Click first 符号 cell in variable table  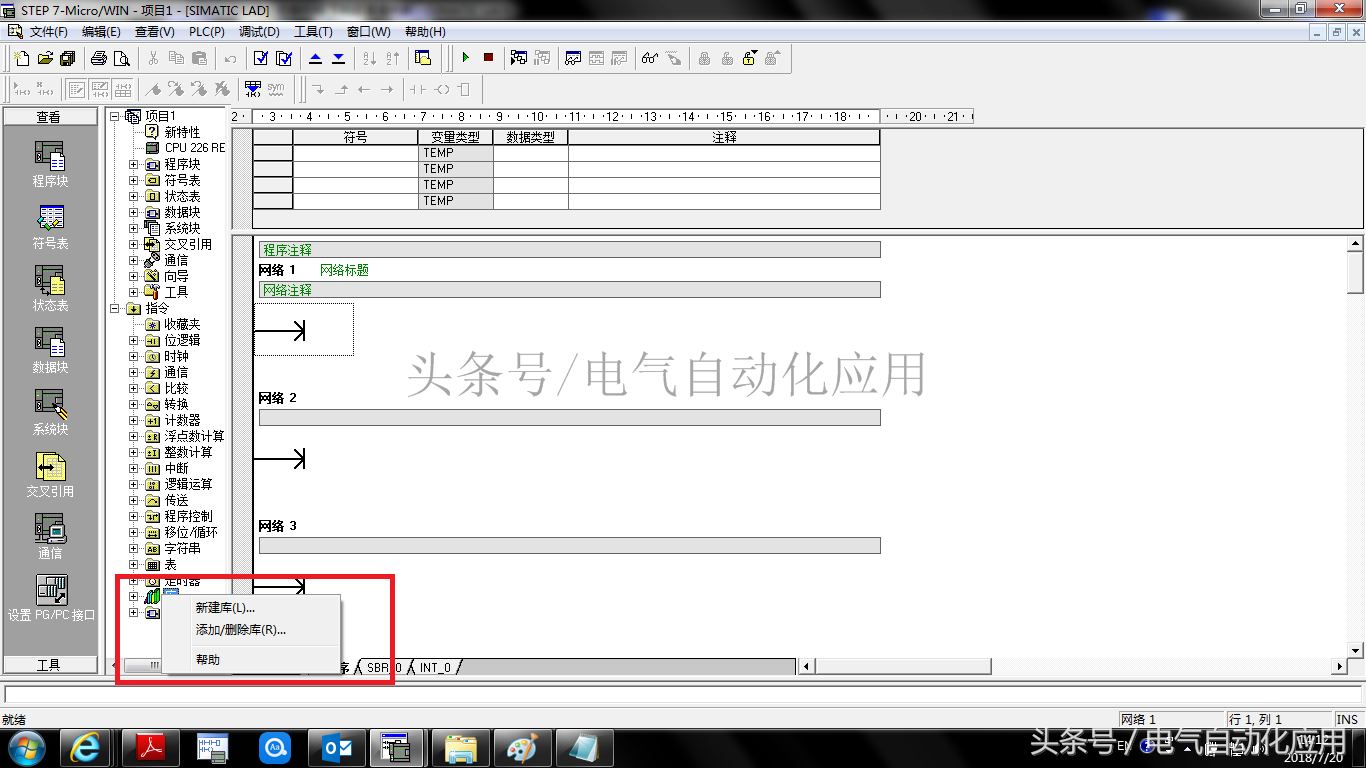click(355, 153)
